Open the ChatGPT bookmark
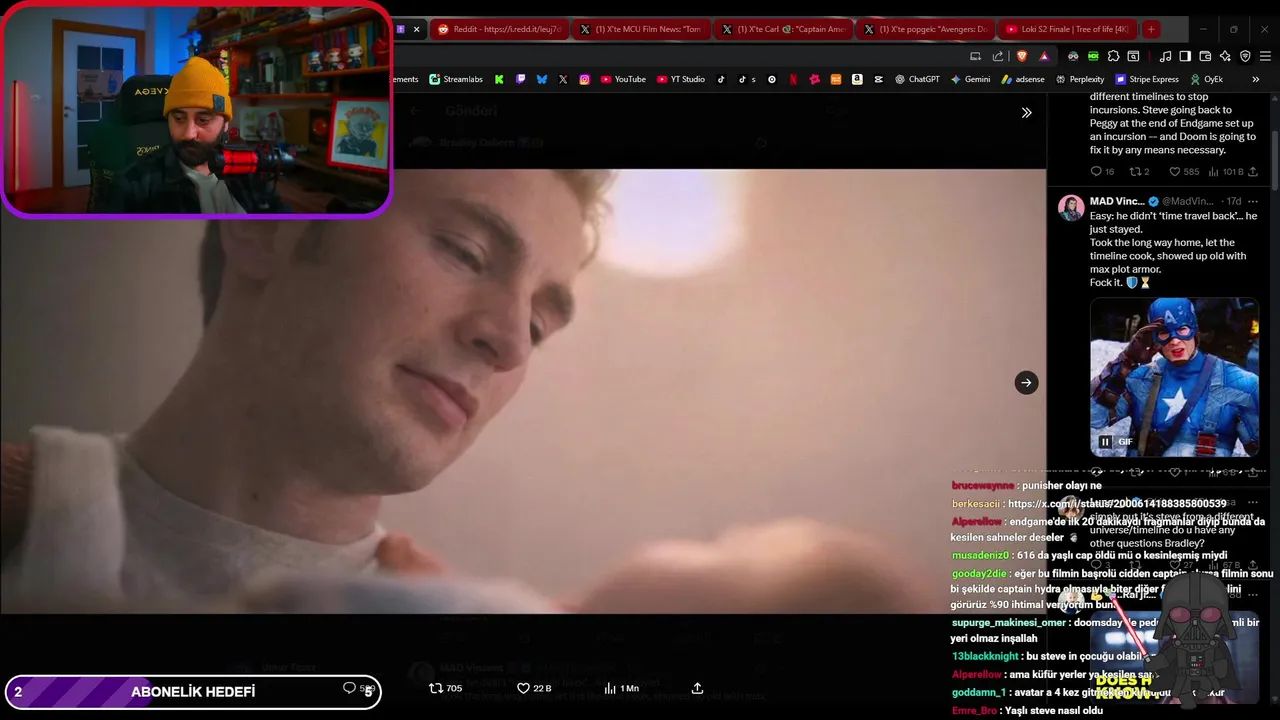Image resolution: width=1280 pixels, height=720 pixels. [x=917, y=79]
